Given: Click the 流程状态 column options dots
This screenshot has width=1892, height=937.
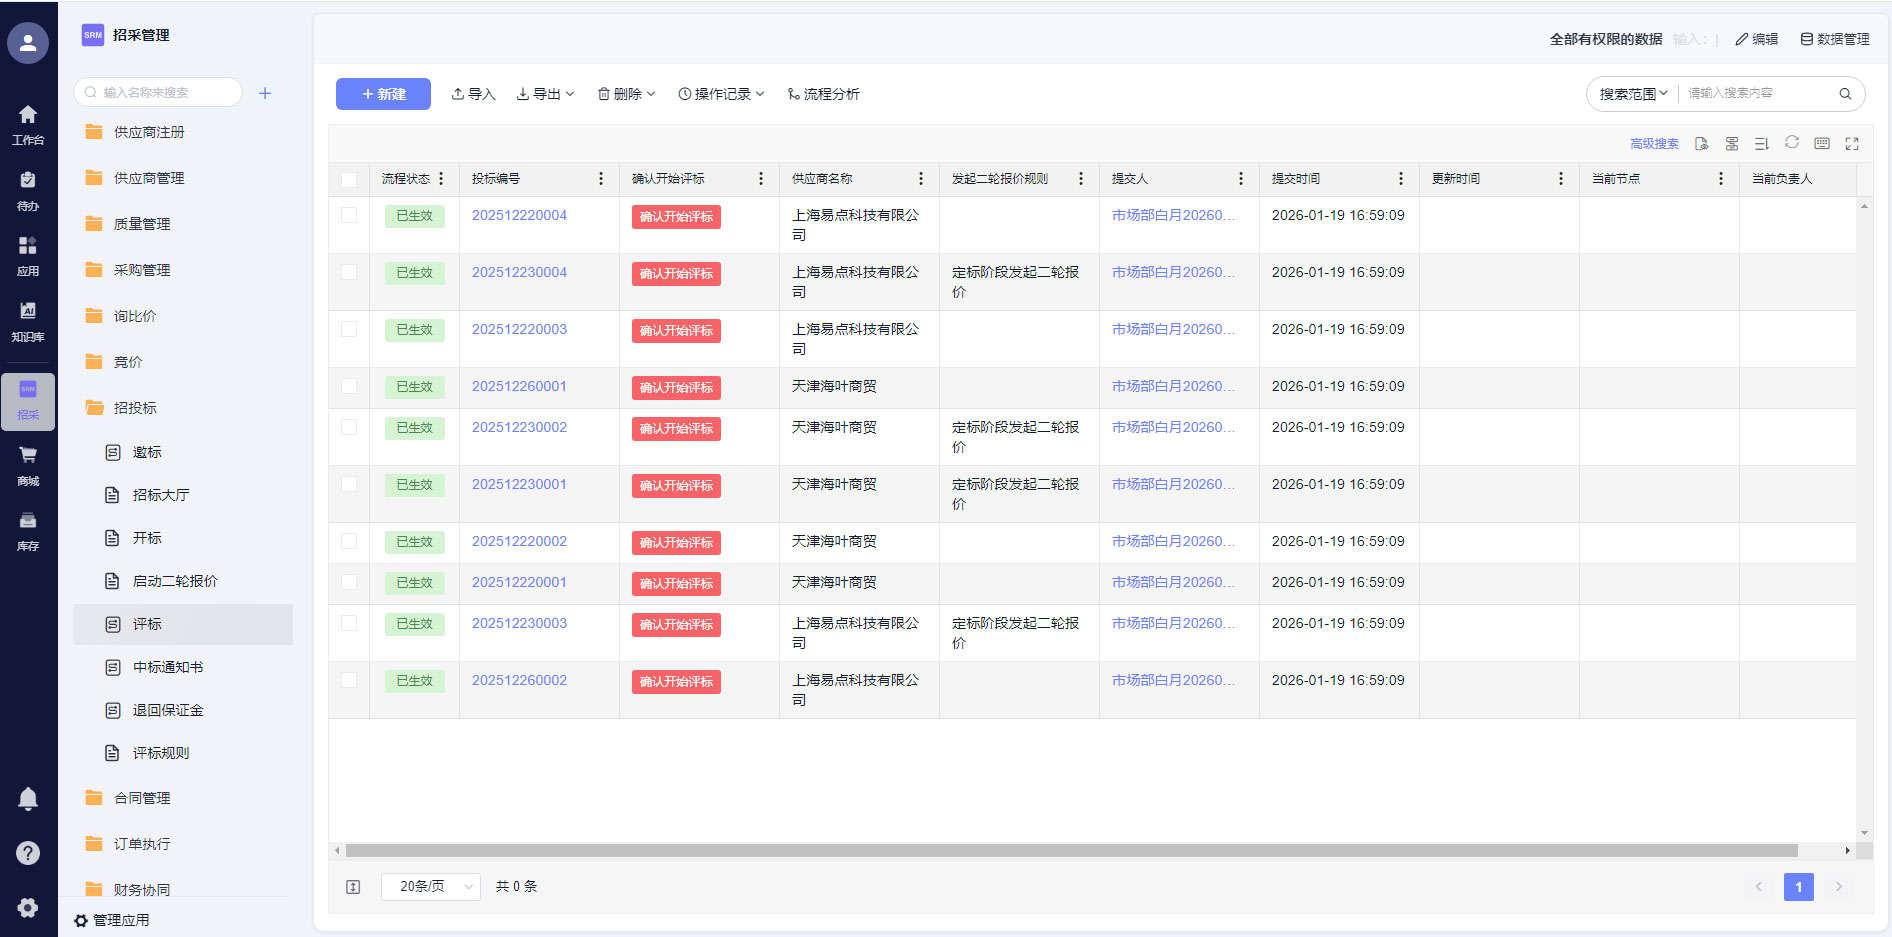Looking at the screenshot, I should click(441, 179).
